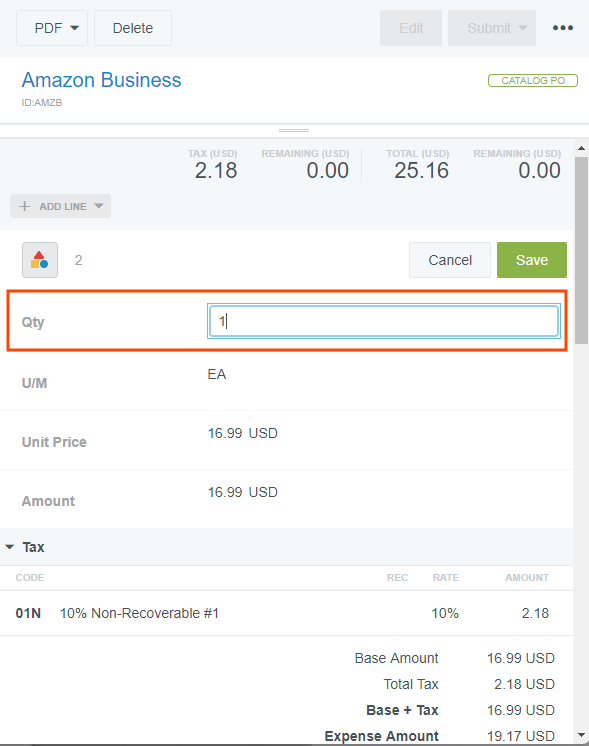Open the Amazon Business supplier link
This screenshot has width=589, height=746.
click(x=101, y=80)
